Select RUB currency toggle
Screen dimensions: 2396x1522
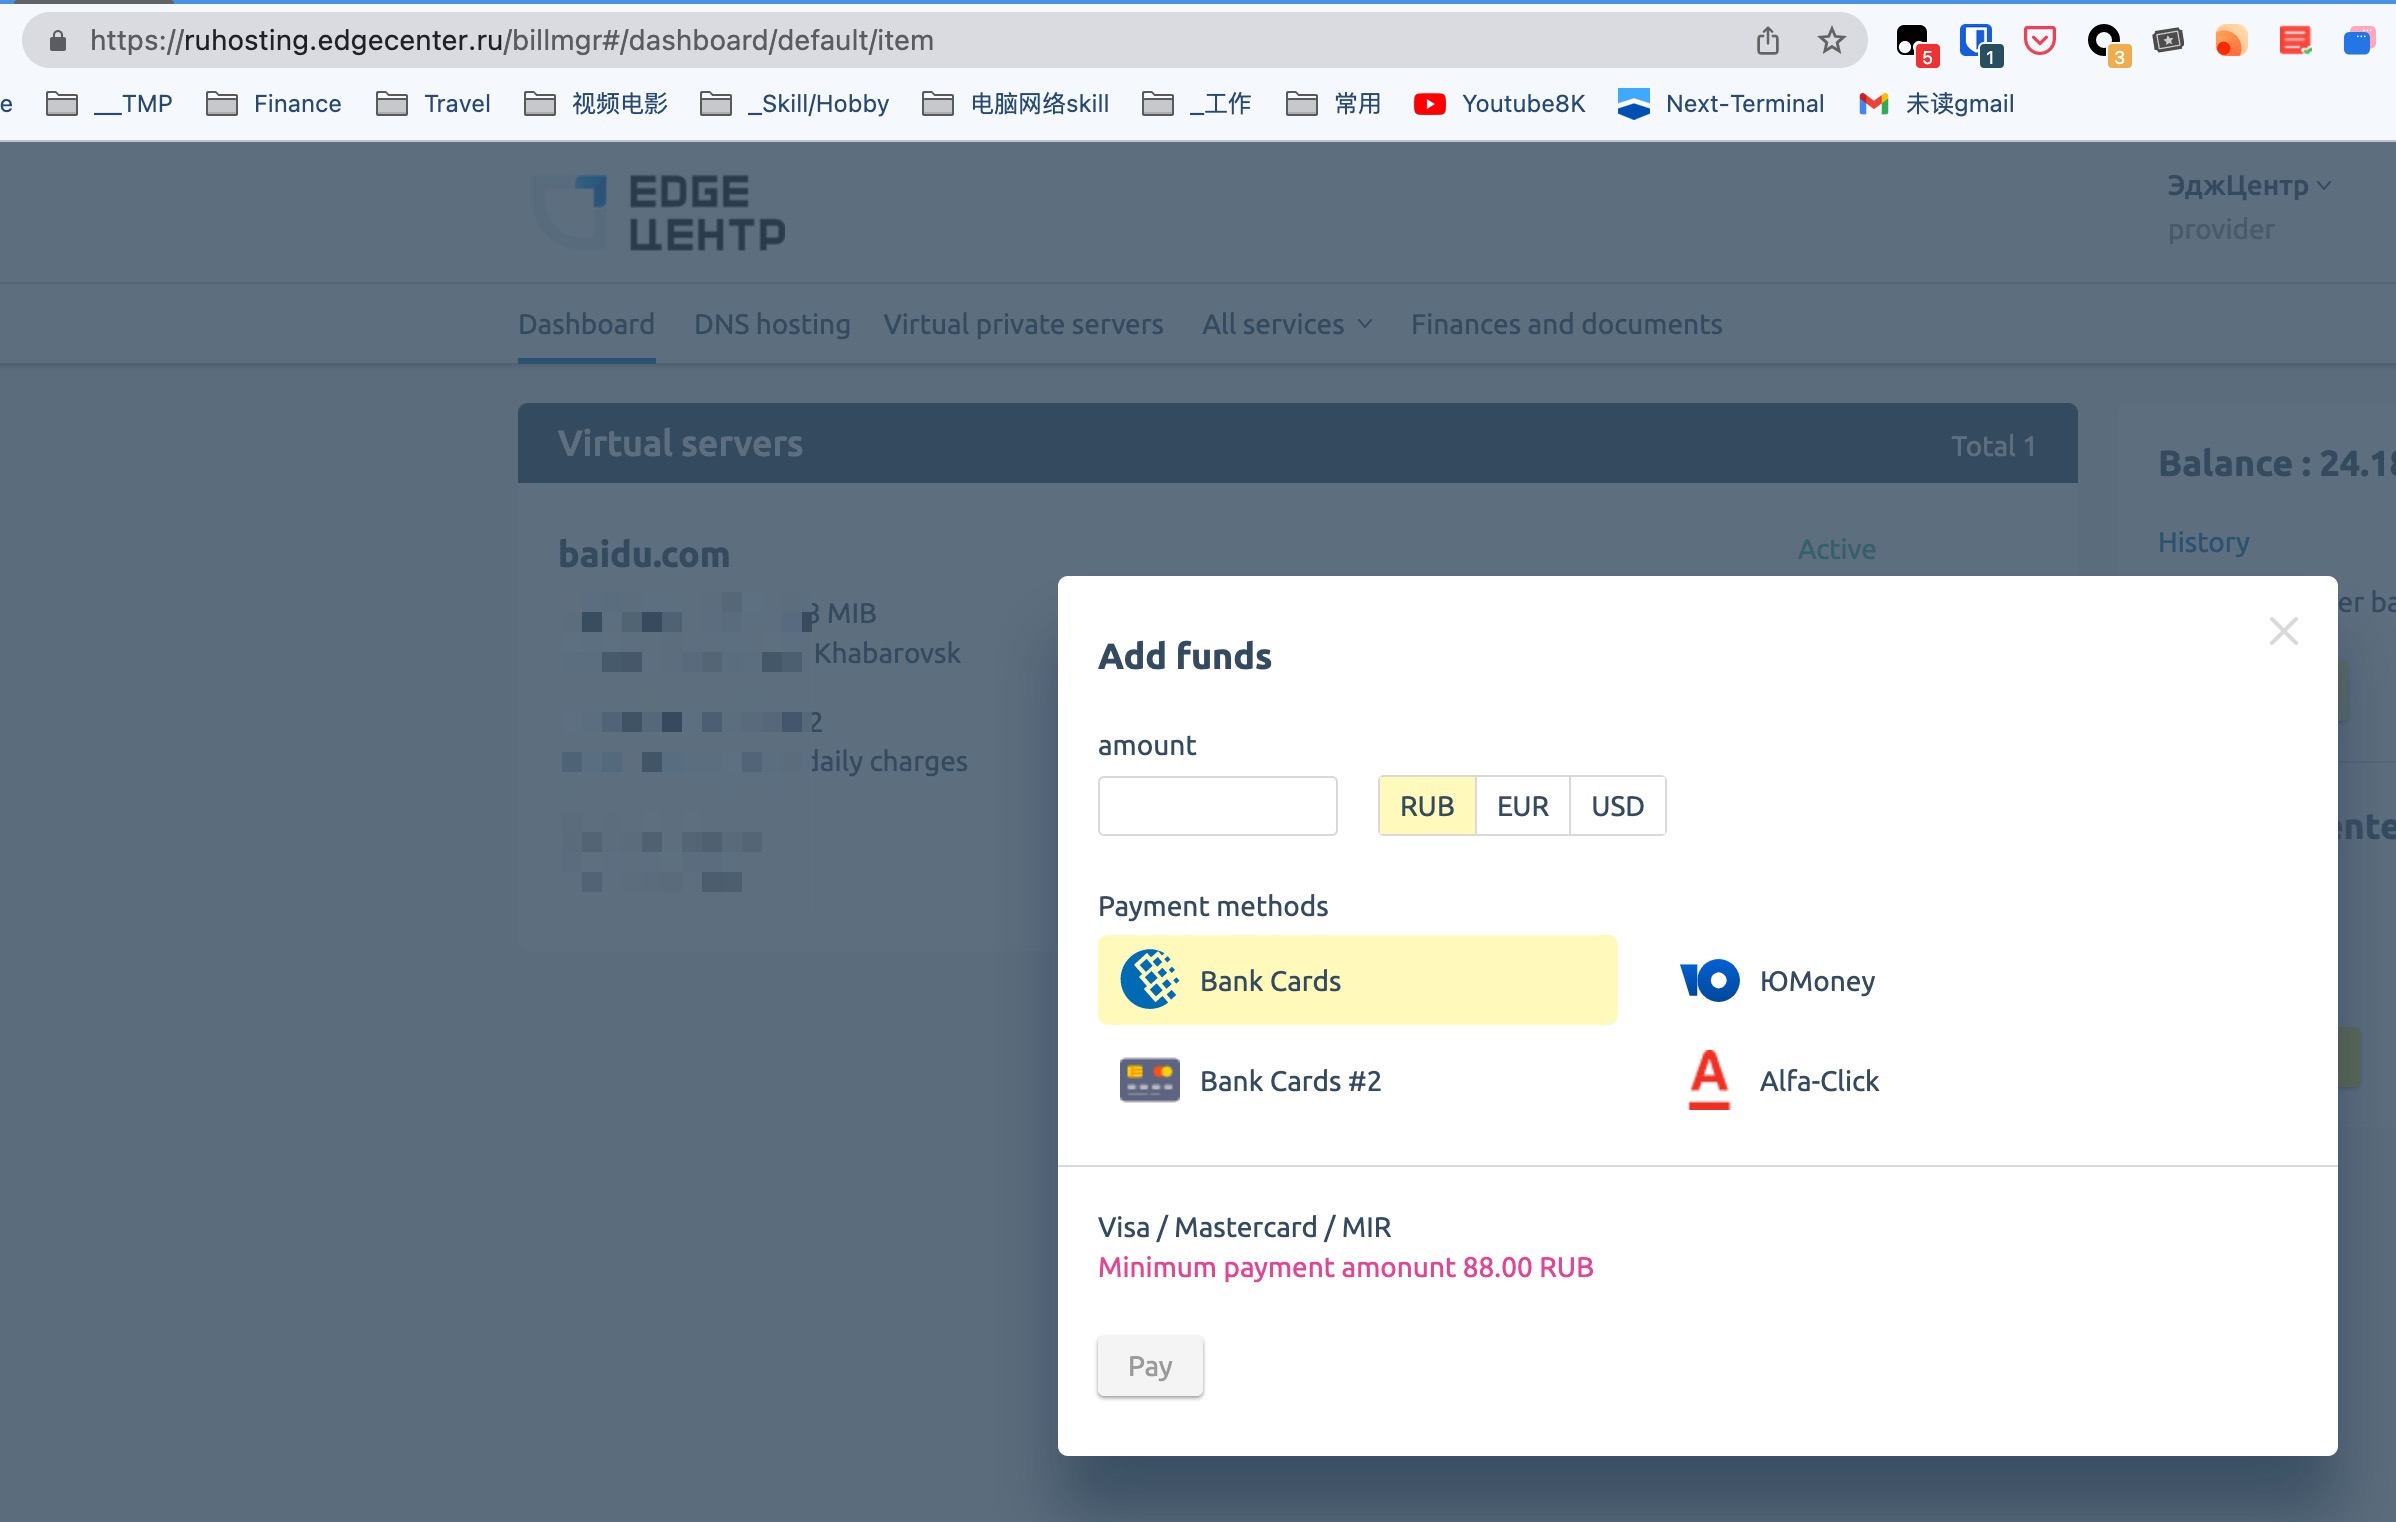1427,805
